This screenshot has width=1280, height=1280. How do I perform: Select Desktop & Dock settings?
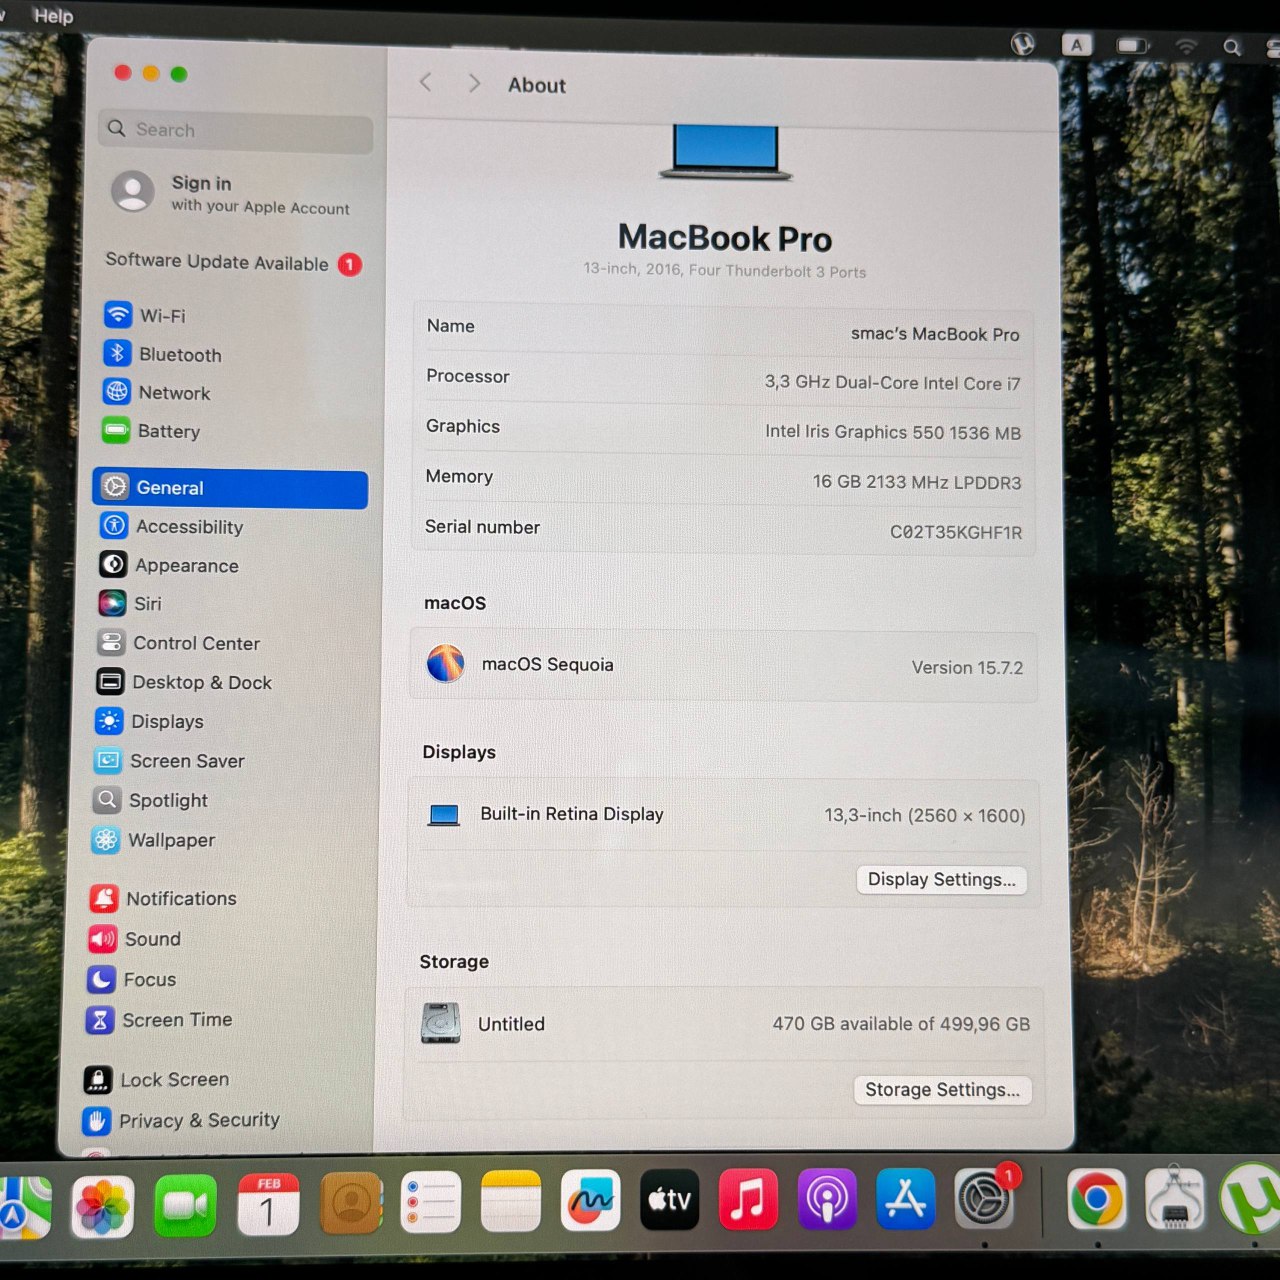(202, 682)
